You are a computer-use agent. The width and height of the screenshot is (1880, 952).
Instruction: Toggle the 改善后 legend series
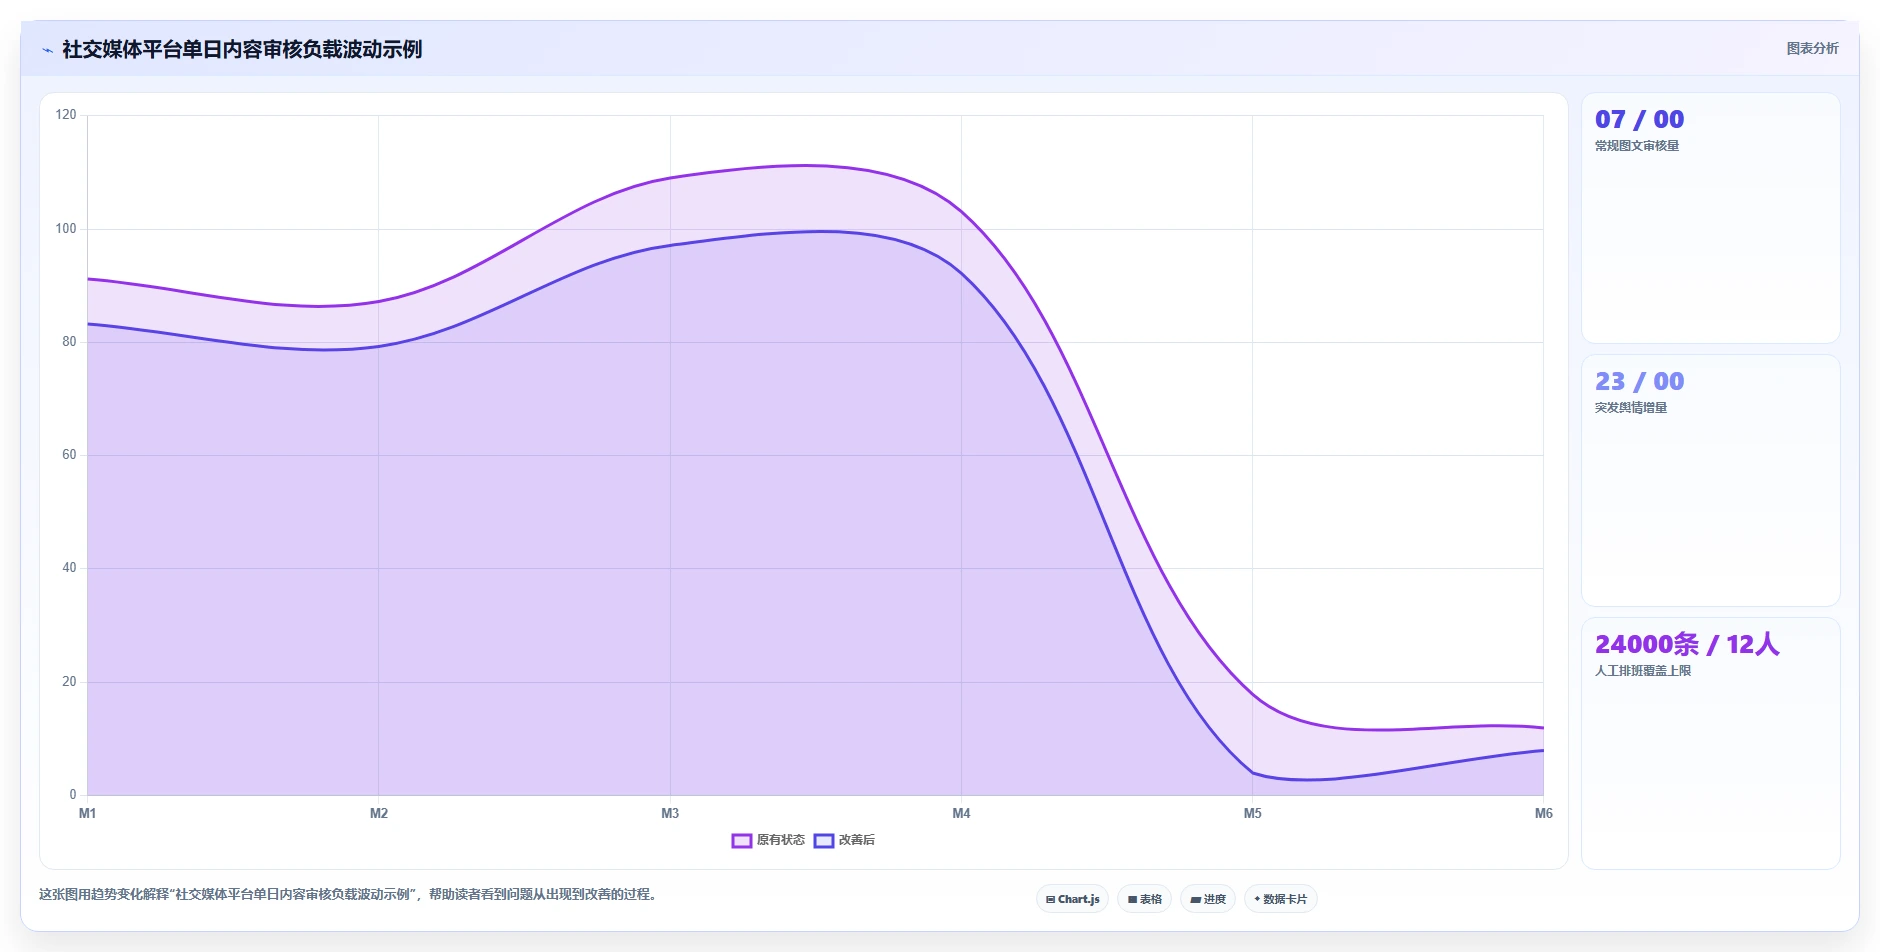pos(845,840)
